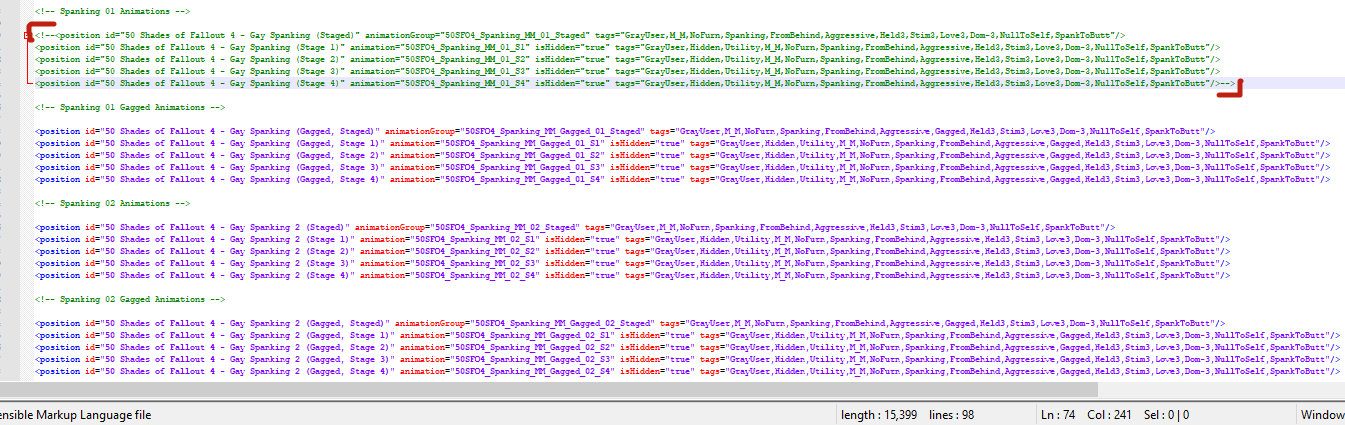Viewport: 1345px width, 425px height.
Task: Click the "Spanking 02 Gagged Animations" comment line
Action: pyautogui.click(x=129, y=299)
